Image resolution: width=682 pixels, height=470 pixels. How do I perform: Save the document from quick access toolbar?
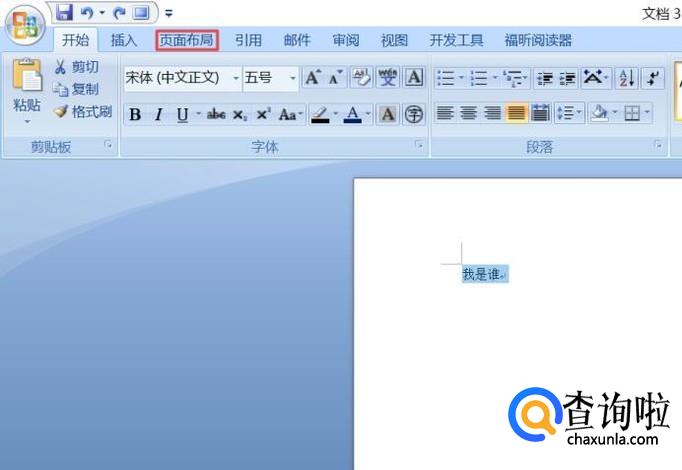[64, 12]
